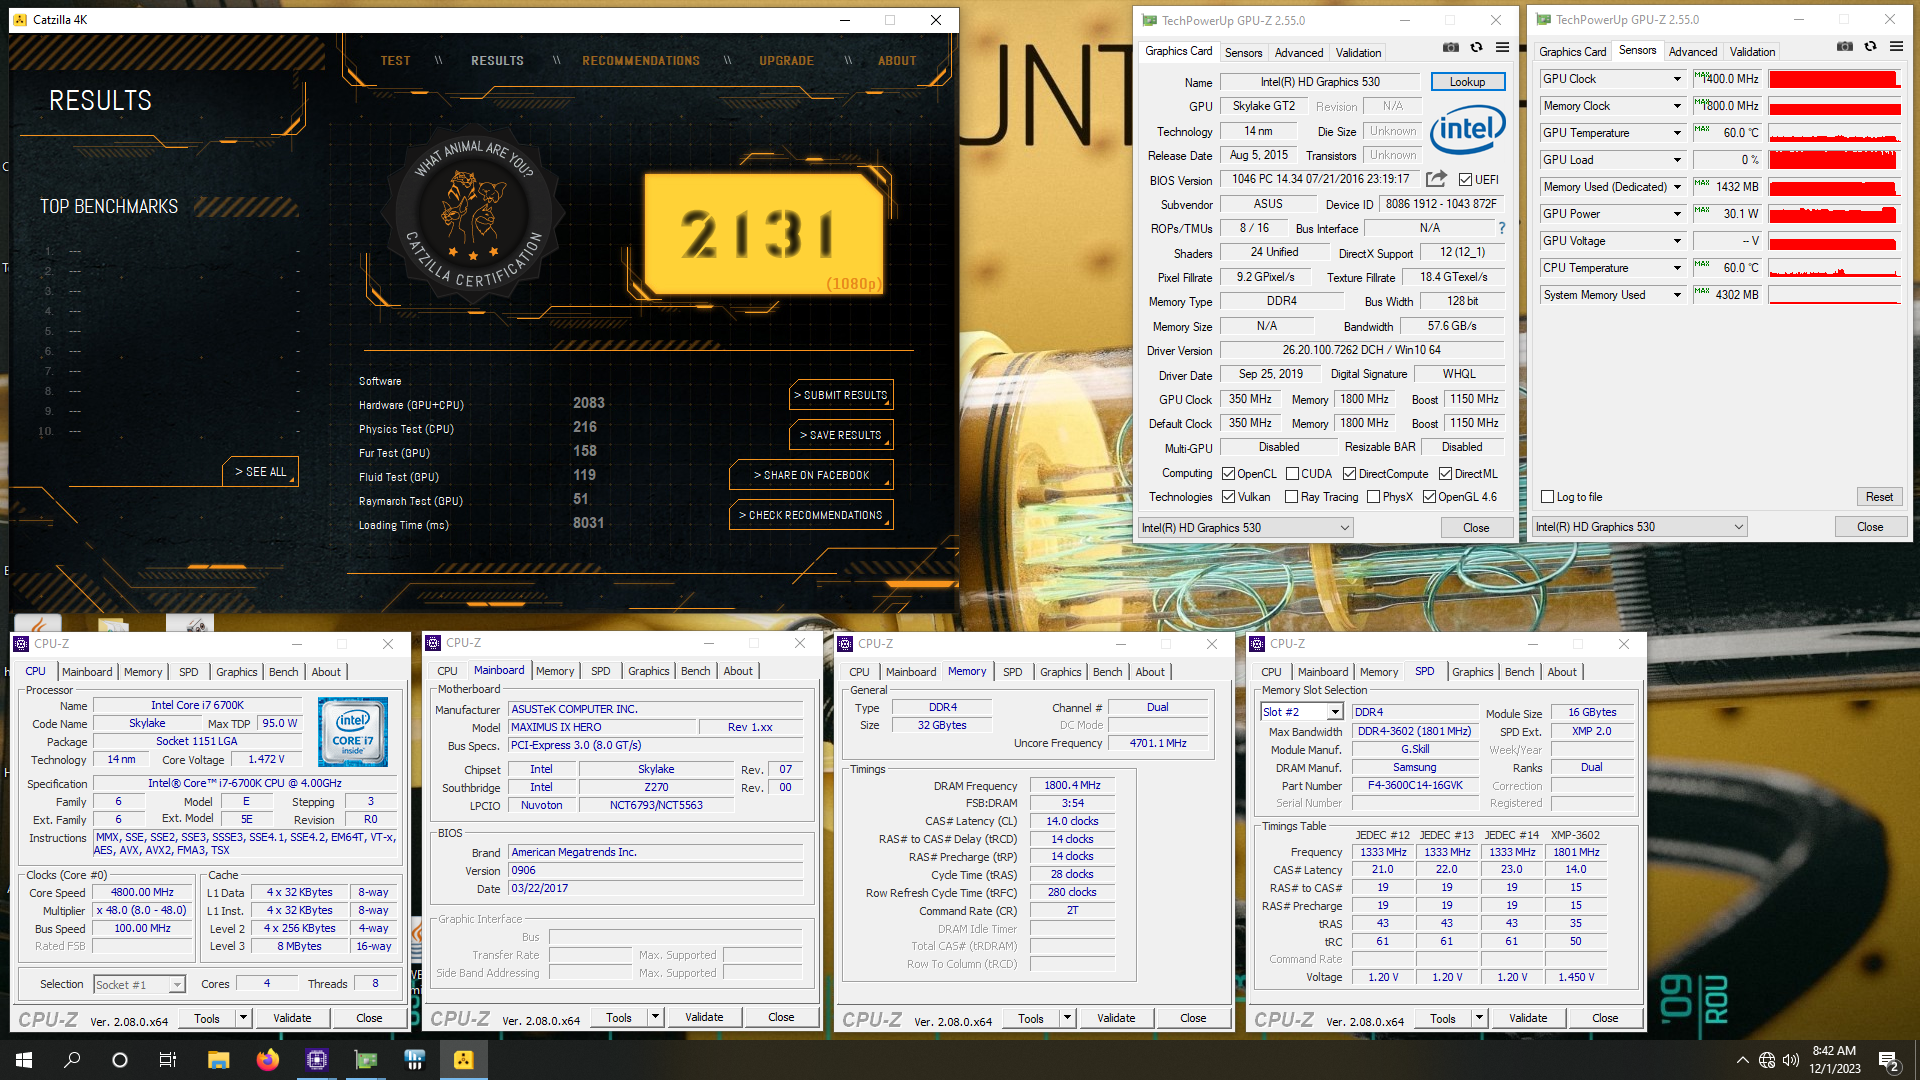Open the Windows Start menu
Image resolution: width=1920 pixels, height=1080 pixels.
[x=24, y=1060]
